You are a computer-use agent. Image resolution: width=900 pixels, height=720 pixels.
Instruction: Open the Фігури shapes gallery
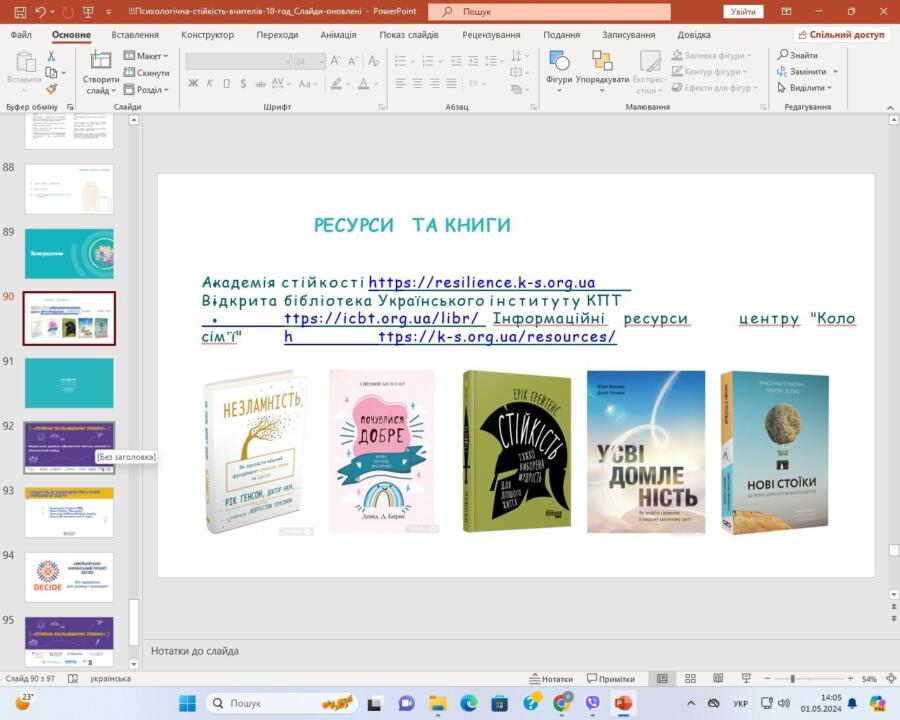pyautogui.click(x=559, y=72)
